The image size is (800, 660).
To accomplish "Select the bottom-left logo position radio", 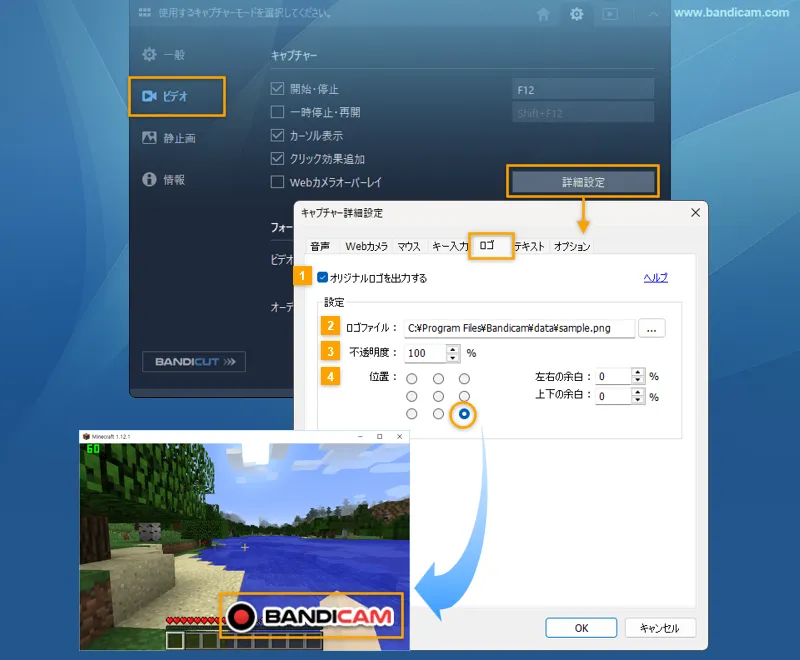I will (412, 414).
